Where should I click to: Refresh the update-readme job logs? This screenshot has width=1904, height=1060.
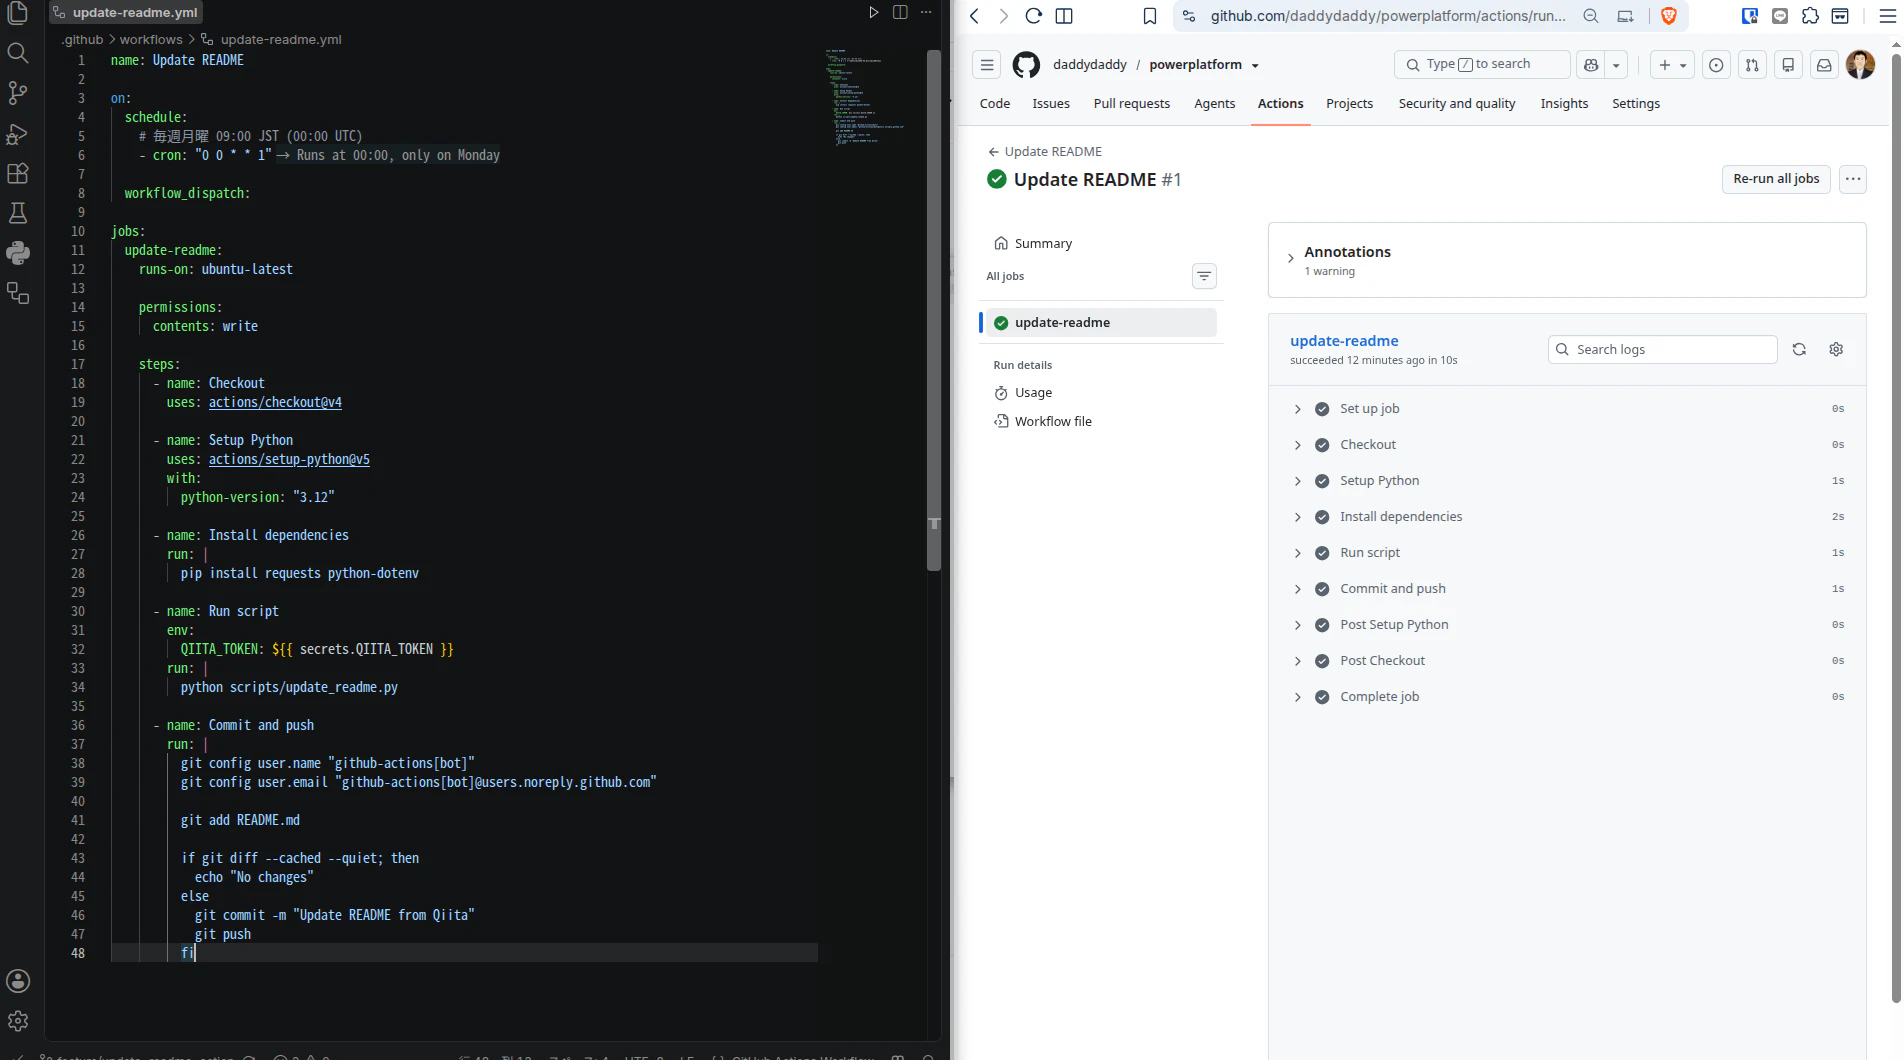[x=1799, y=349]
